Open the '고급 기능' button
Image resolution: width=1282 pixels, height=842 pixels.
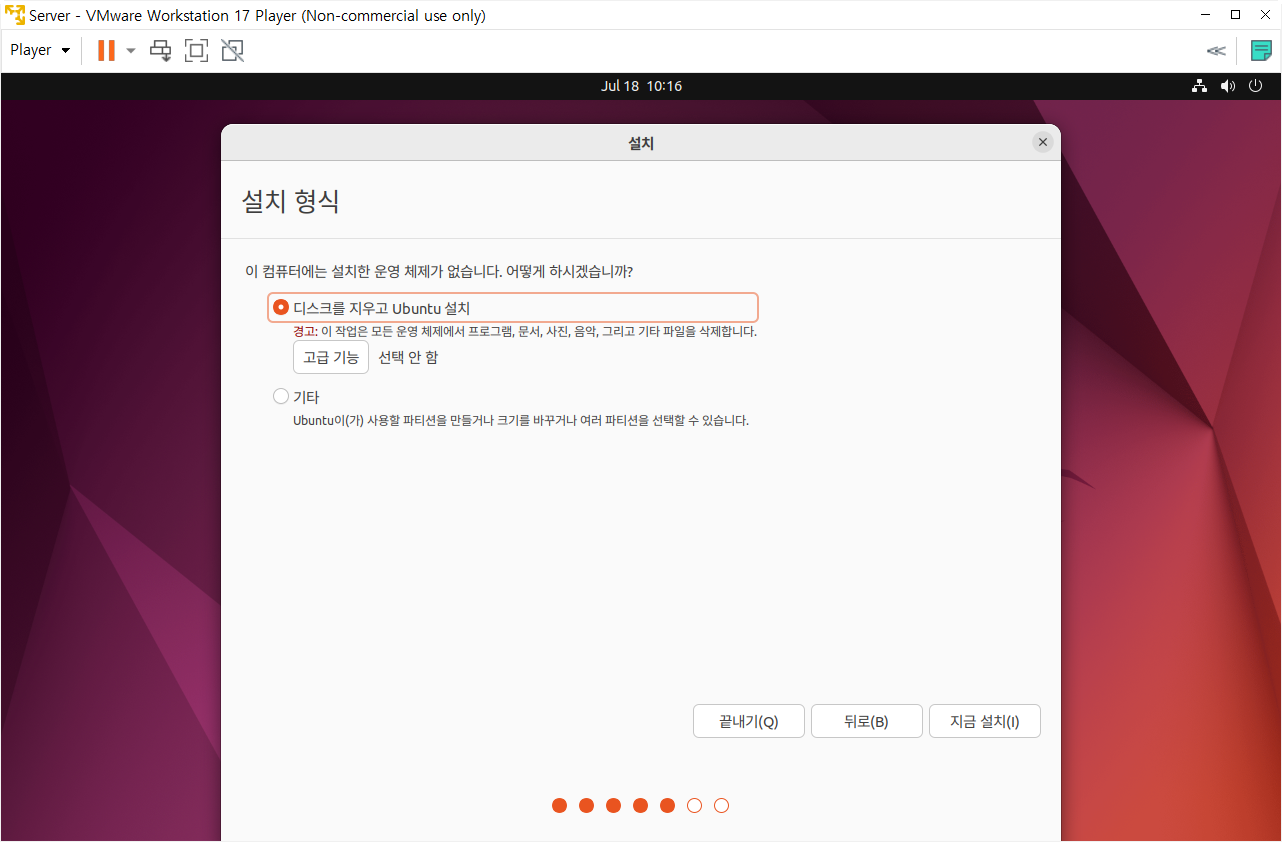point(331,357)
